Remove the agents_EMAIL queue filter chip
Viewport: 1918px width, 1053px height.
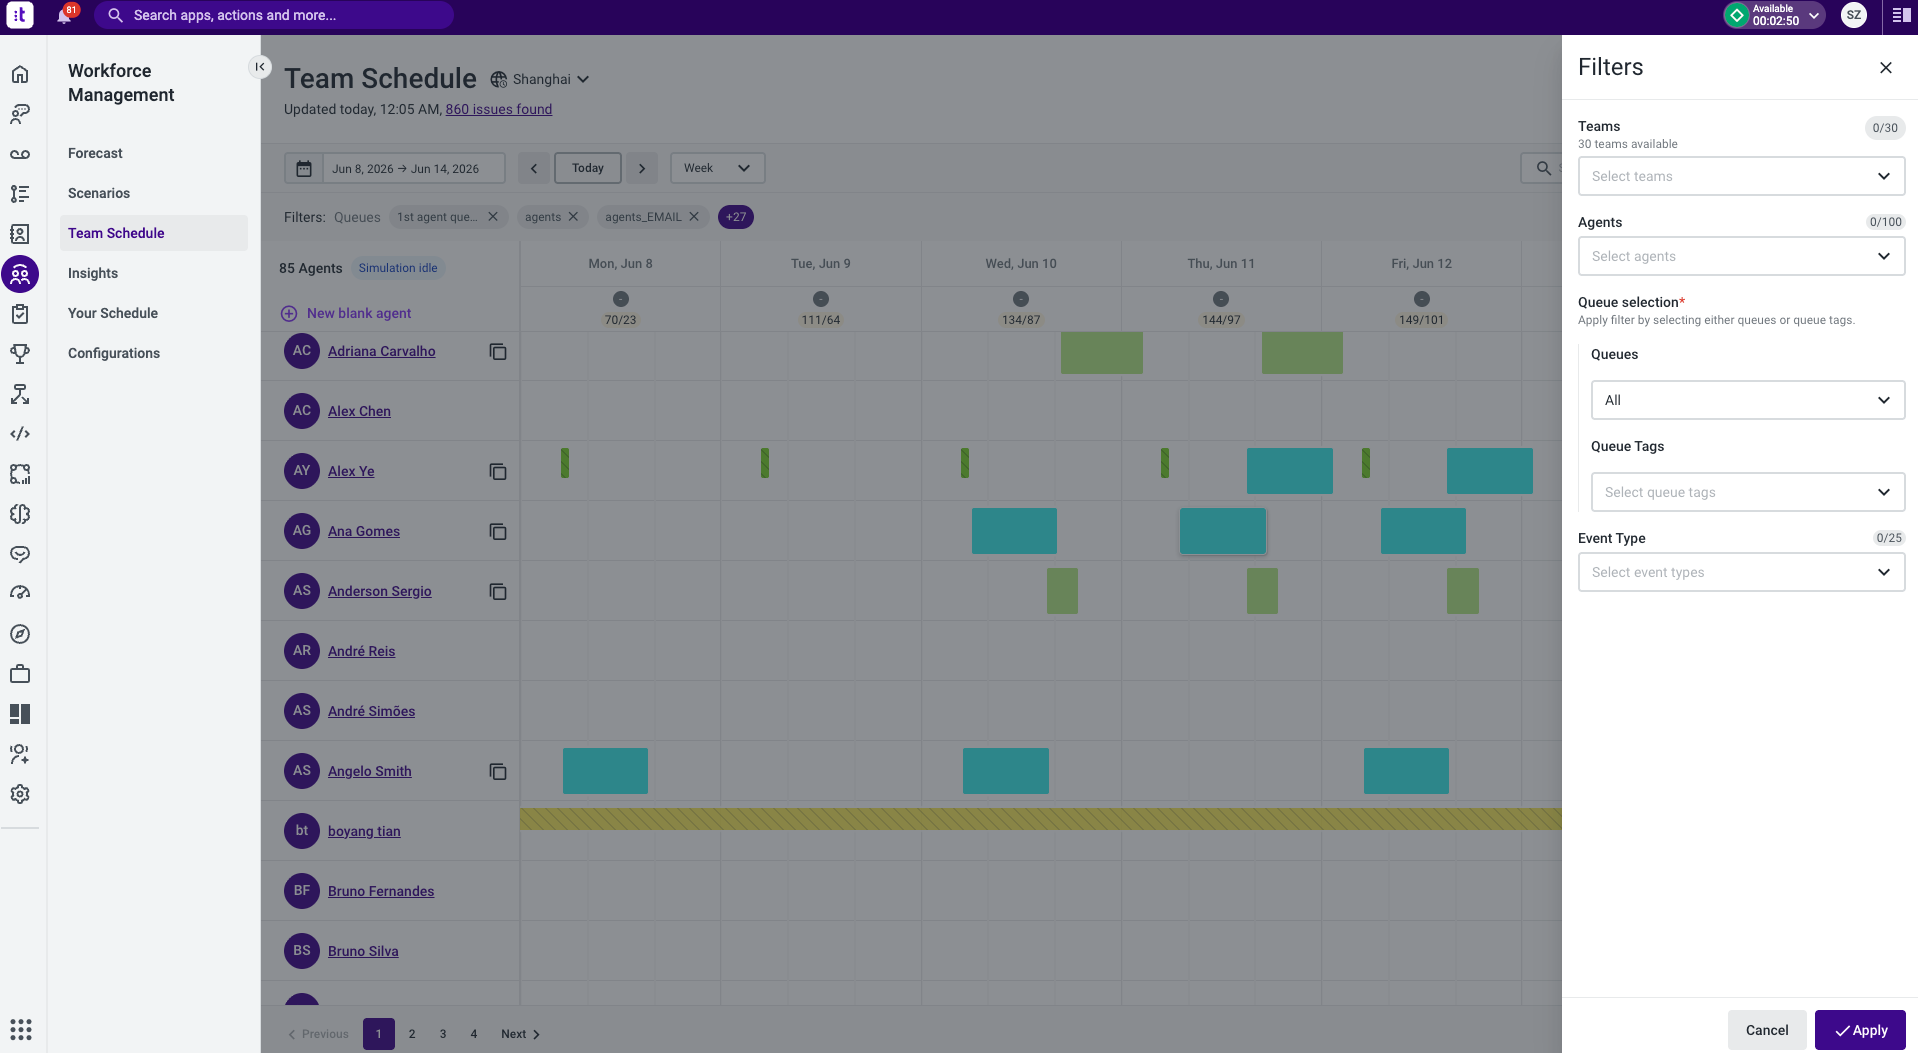click(x=694, y=217)
